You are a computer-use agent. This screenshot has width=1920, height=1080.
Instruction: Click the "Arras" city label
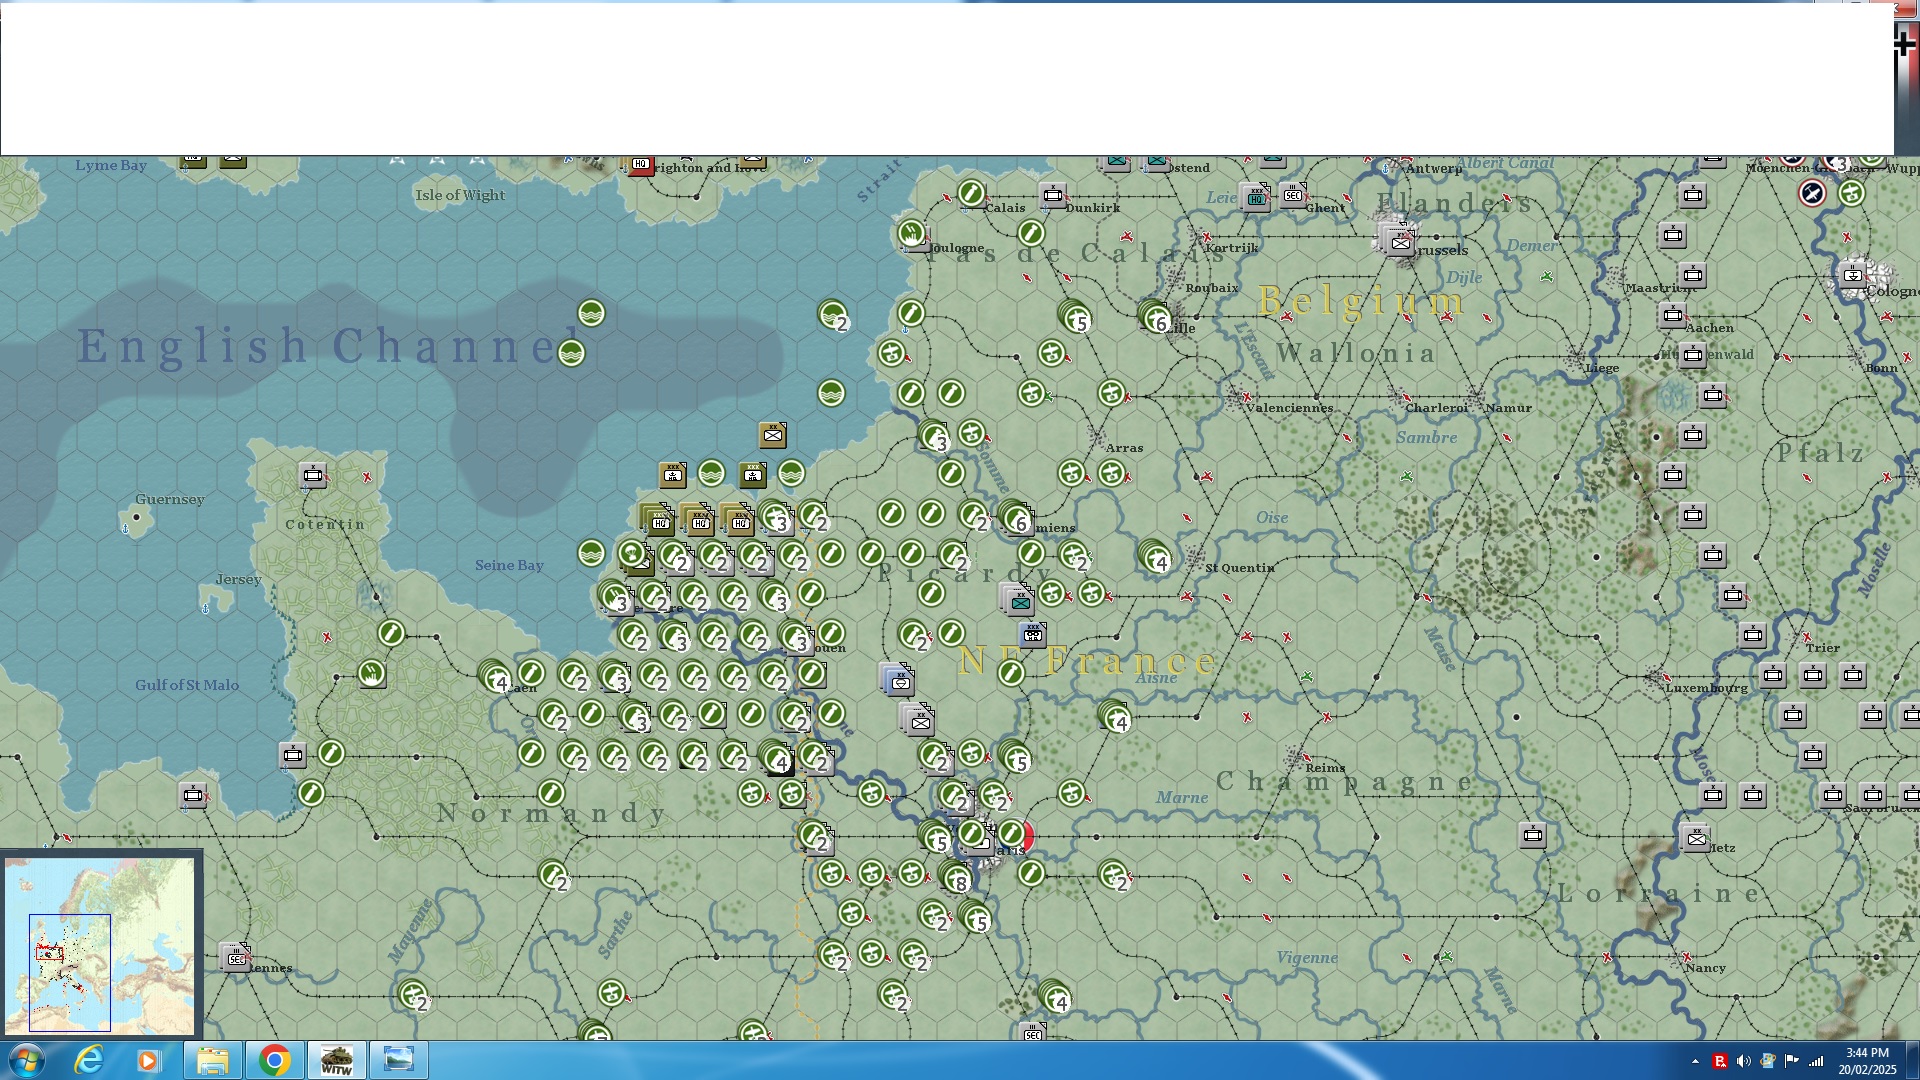click(1124, 448)
